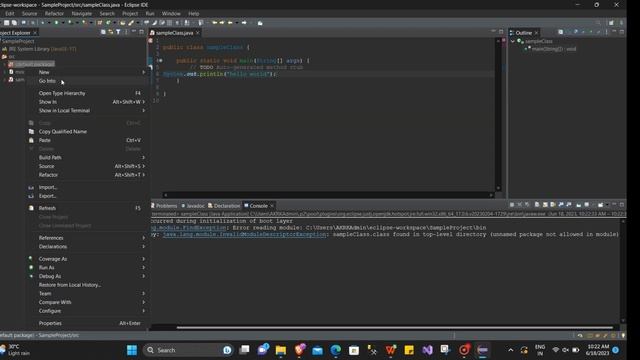Open the Project menu
This screenshot has height=360, width=640.
pos(130,13)
